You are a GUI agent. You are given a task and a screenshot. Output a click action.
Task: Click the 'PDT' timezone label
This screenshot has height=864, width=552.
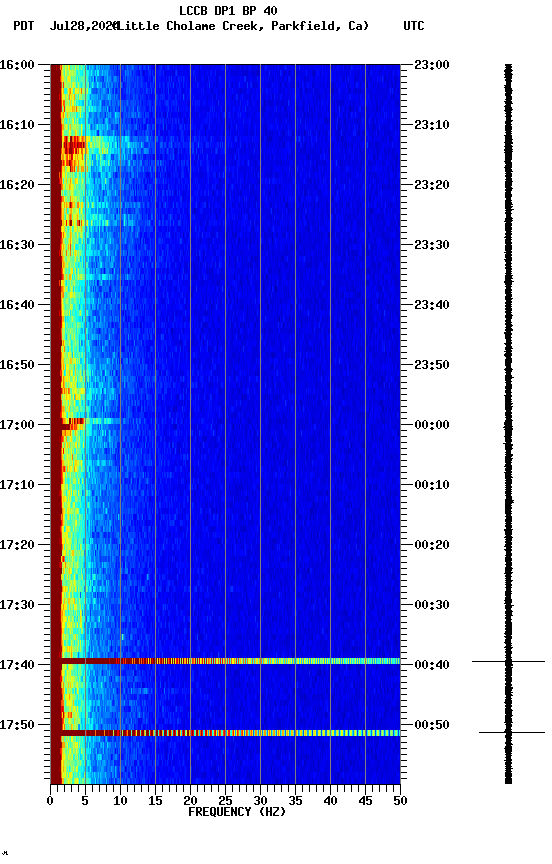click(x=24, y=26)
